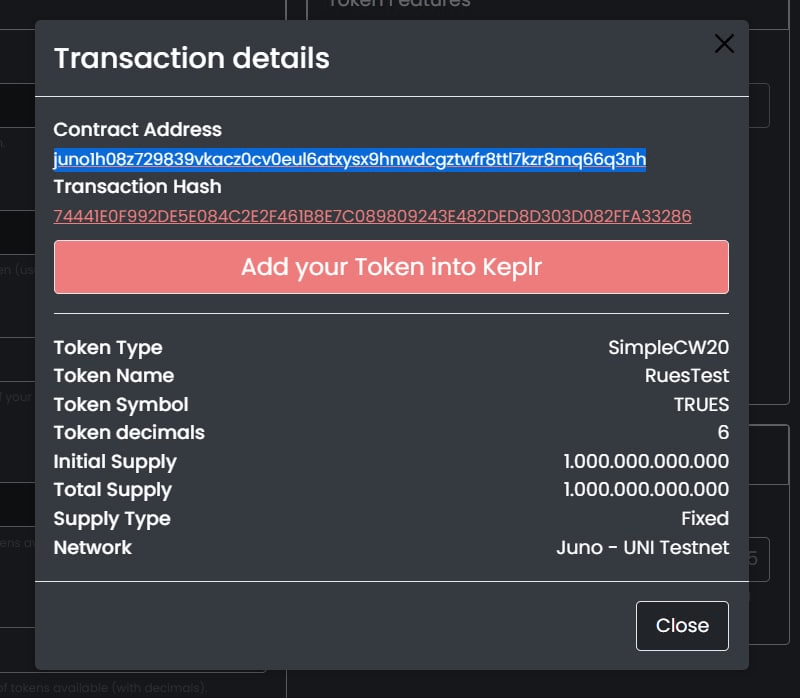Screen dimensions: 800x698
Task: Select the Fixed supply type value
Action: [705, 518]
